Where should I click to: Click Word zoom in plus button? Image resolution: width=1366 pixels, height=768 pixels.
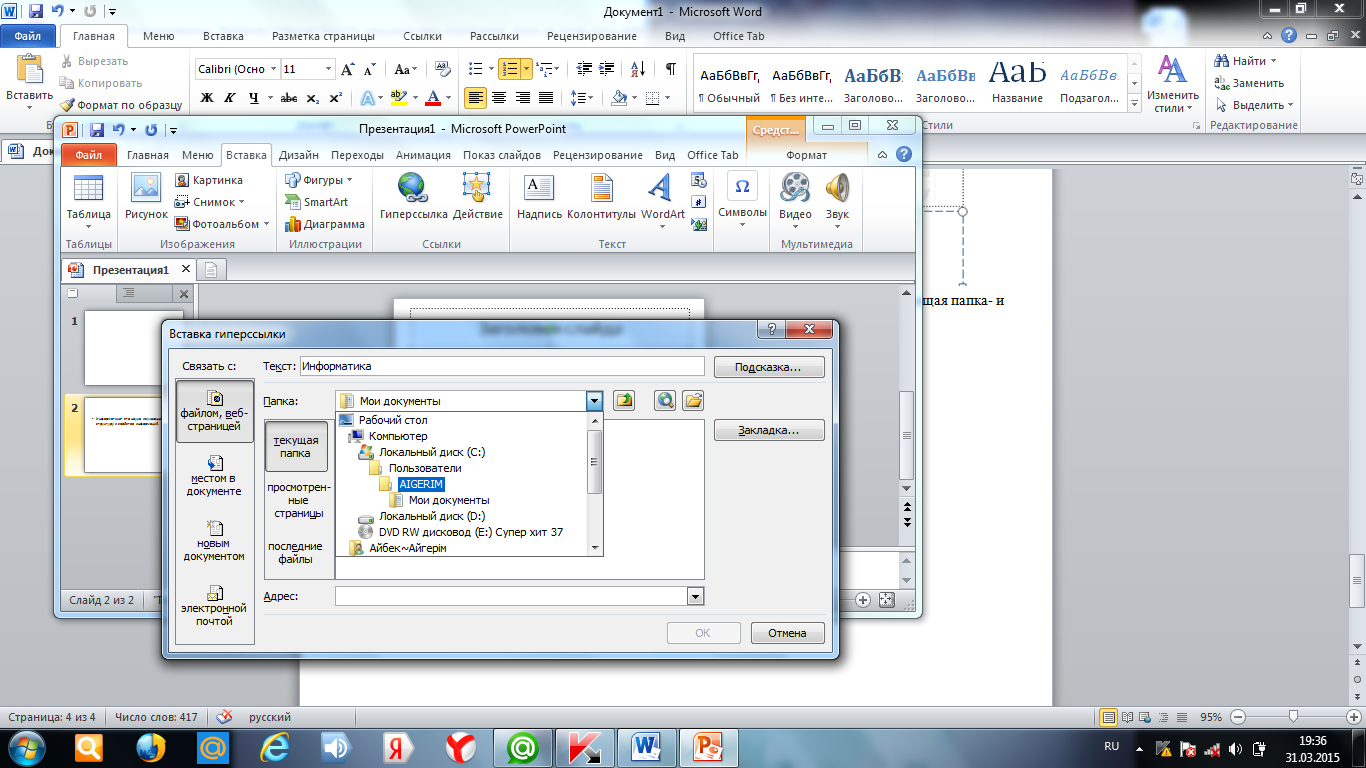point(1352,717)
